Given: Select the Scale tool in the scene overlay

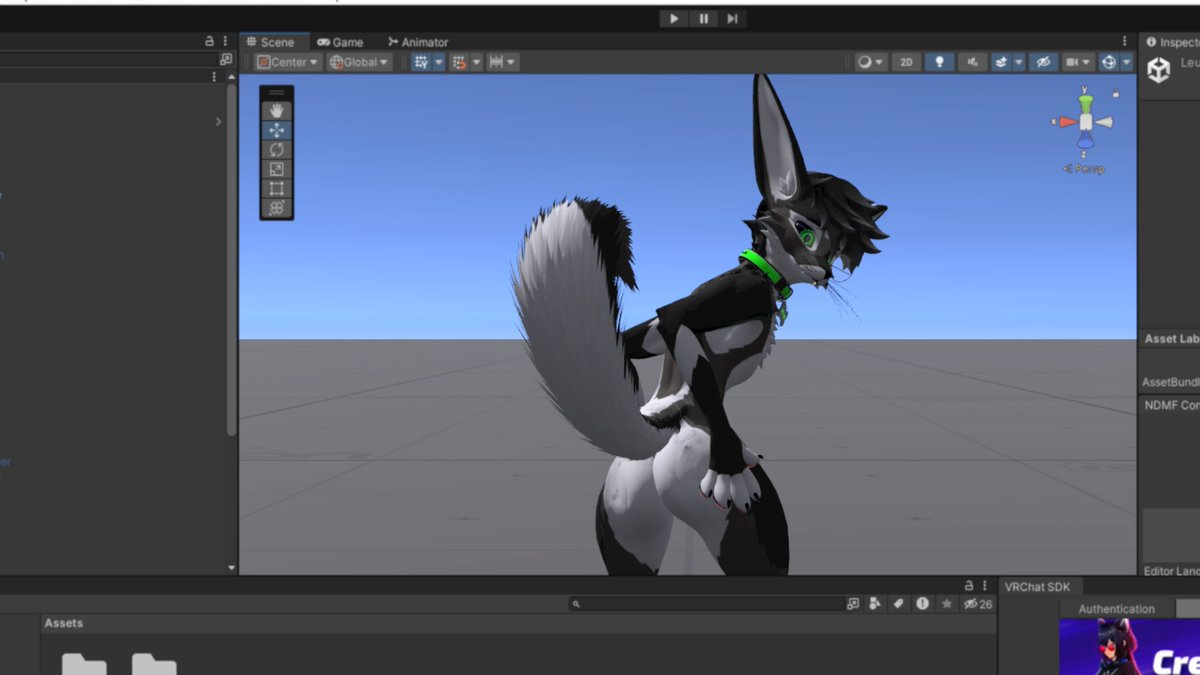Looking at the screenshot, I should pos(277,169).
